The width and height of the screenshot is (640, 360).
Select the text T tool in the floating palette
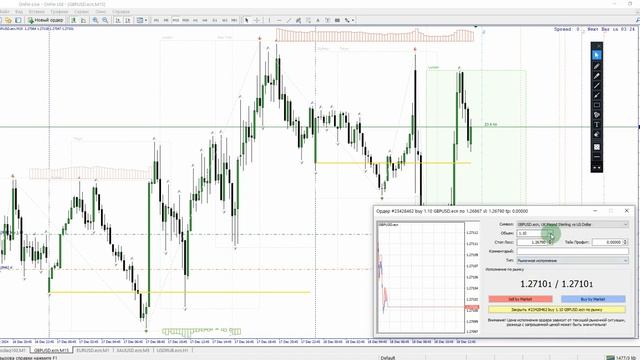(597, 125)
